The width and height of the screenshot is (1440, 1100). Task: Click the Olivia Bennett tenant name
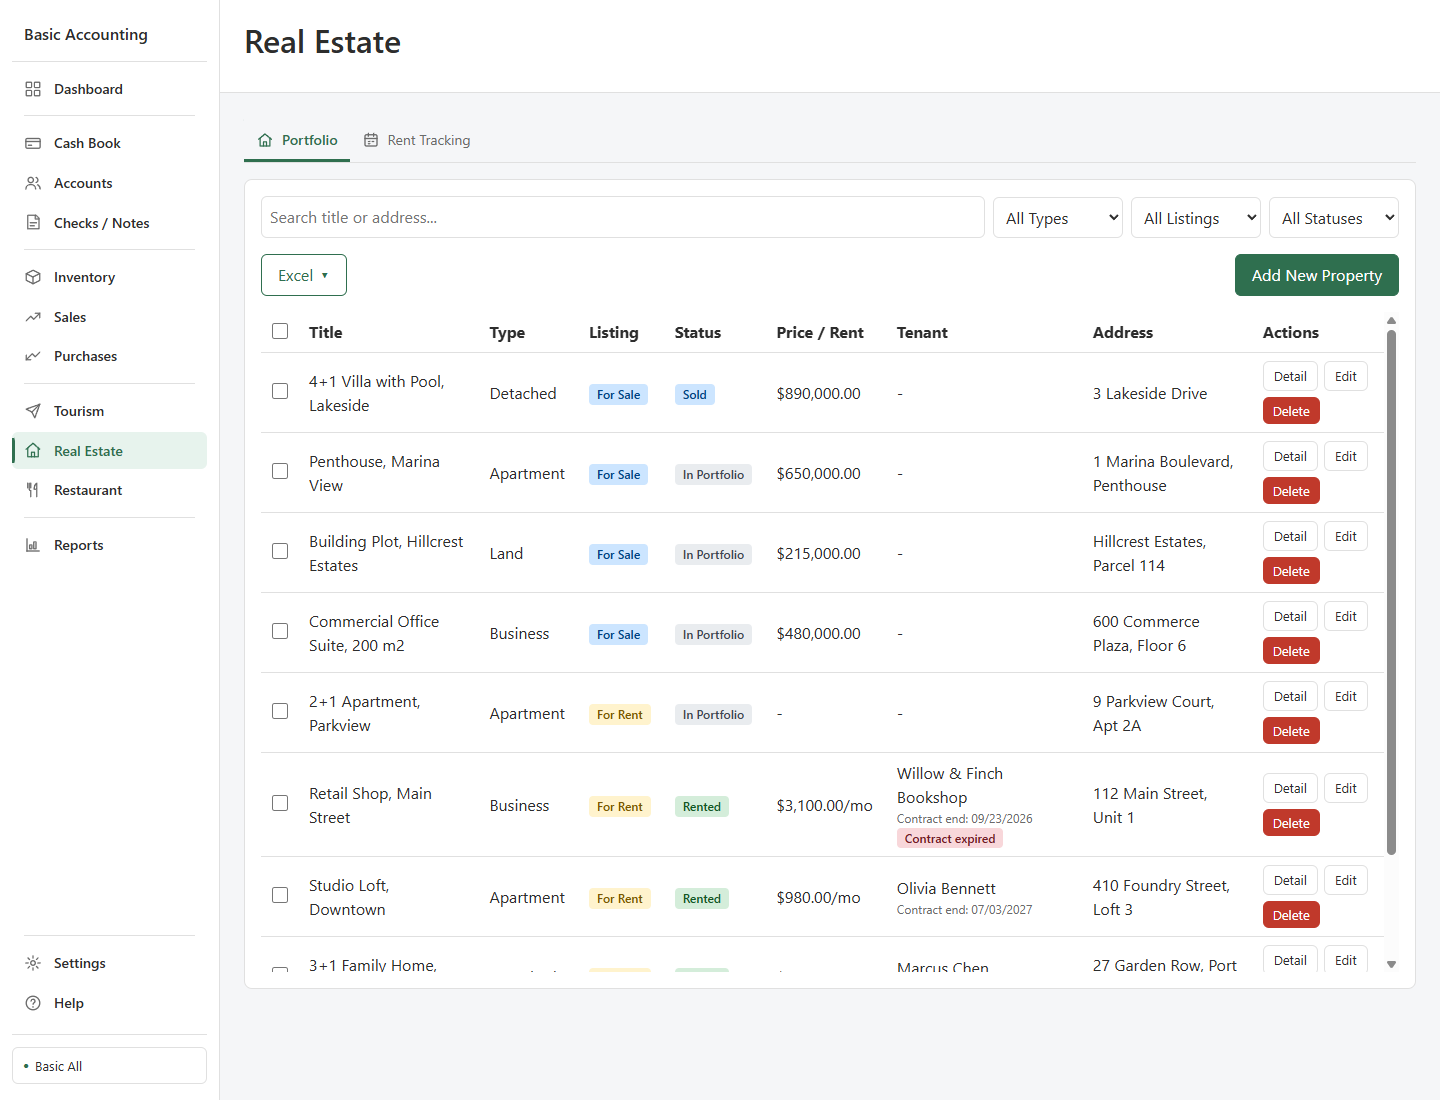(946, 889)
